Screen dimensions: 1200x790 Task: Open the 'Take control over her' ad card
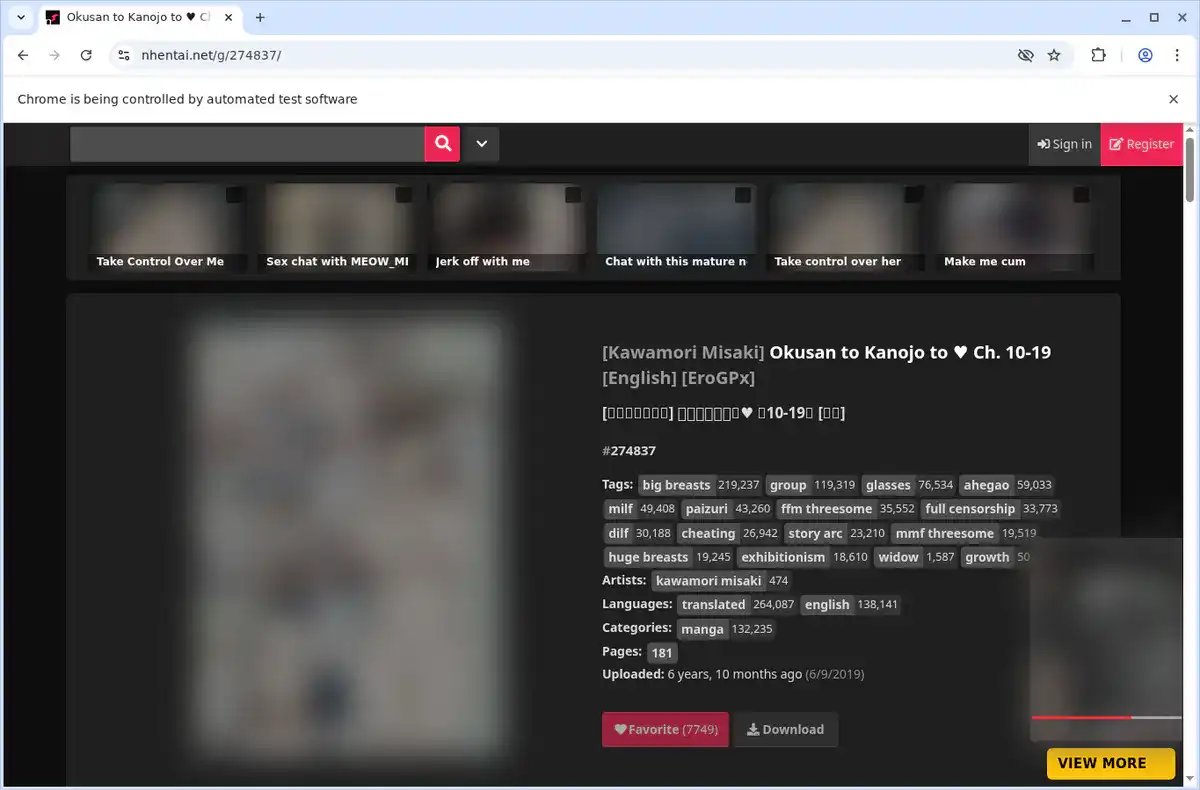pos(846,228)
